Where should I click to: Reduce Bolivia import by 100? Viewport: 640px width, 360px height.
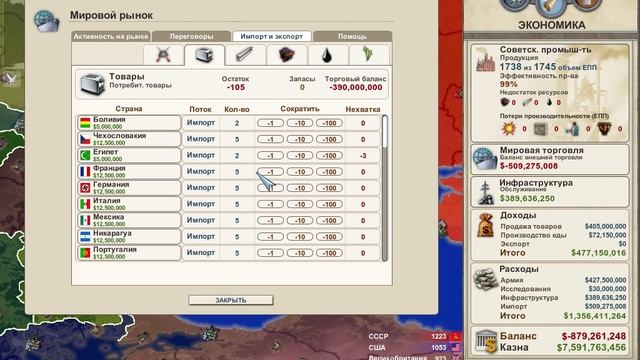(329, 123)
